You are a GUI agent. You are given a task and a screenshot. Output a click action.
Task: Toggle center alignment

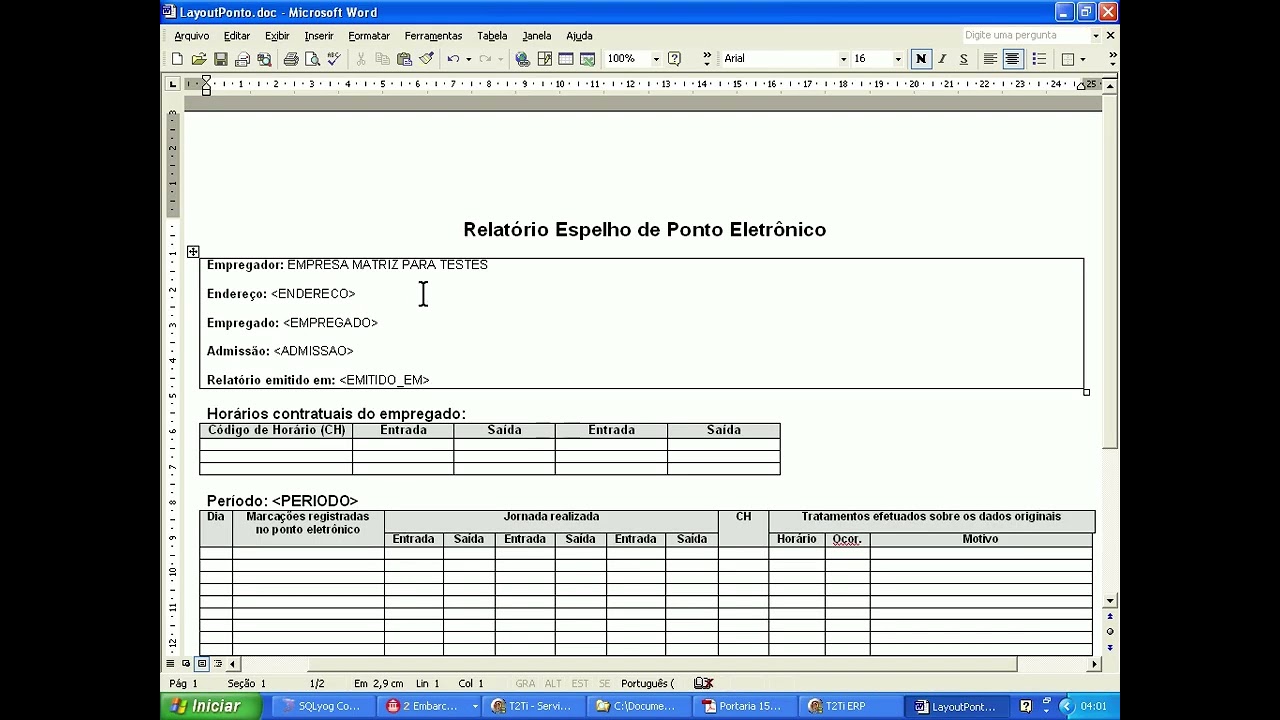[x=1012, y=59]
